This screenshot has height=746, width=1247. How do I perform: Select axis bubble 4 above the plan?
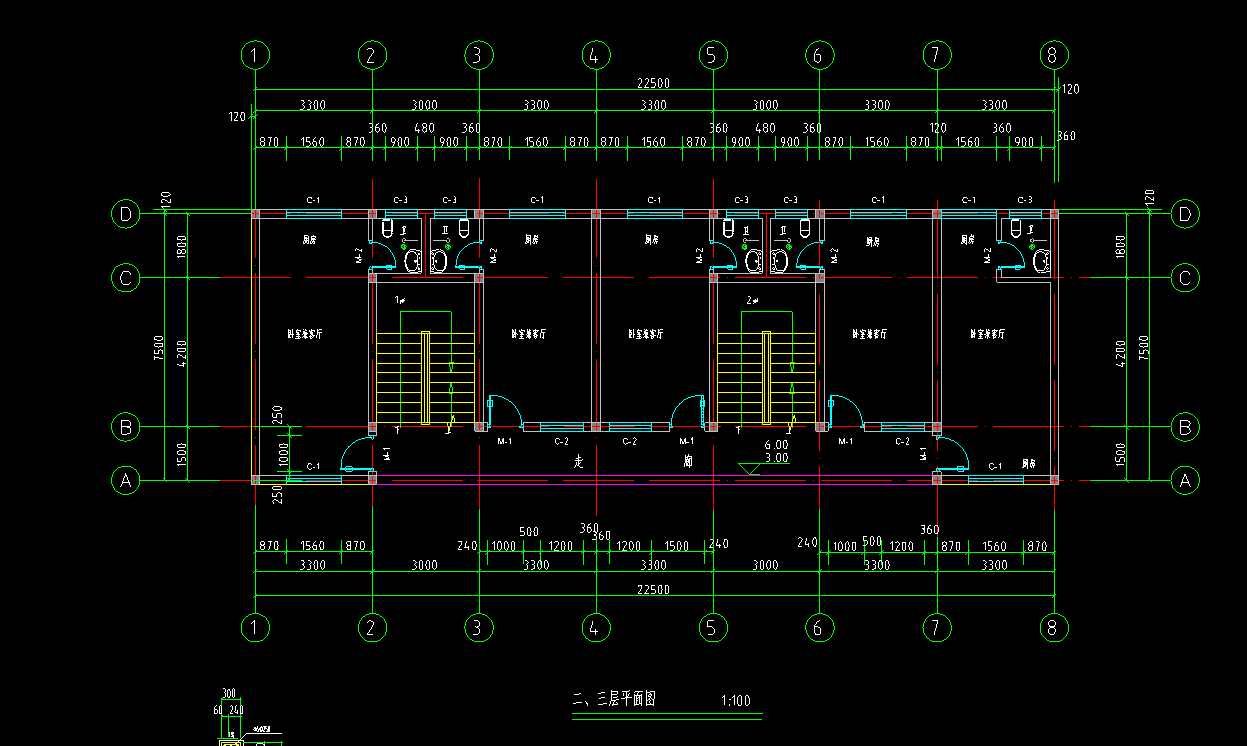pyautogui.click(x=594, y=55)
